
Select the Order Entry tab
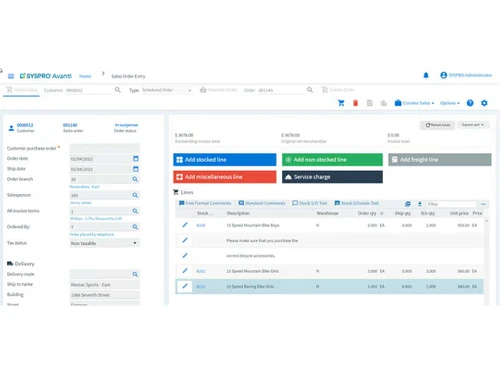pyautogui.click(x=21, y=90)
